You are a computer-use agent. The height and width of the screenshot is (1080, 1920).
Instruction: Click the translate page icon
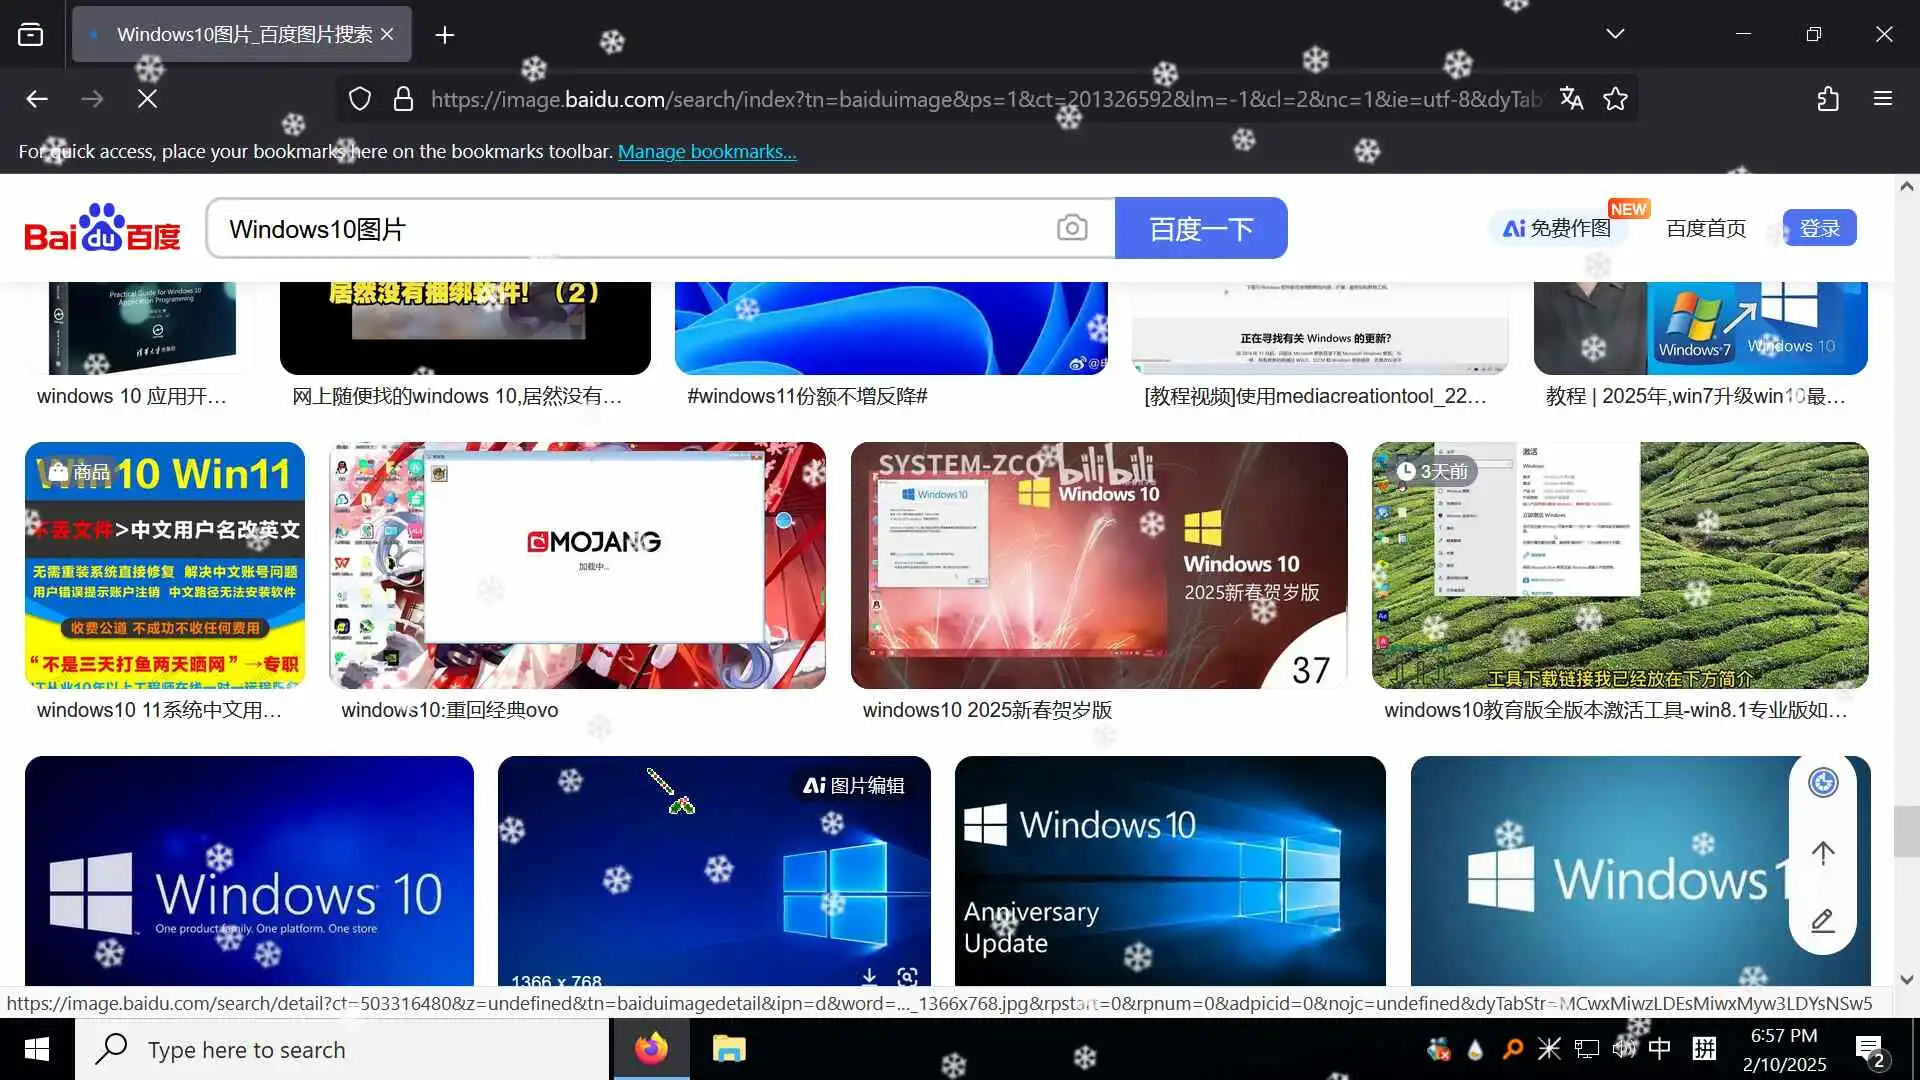pos(1571,98)
